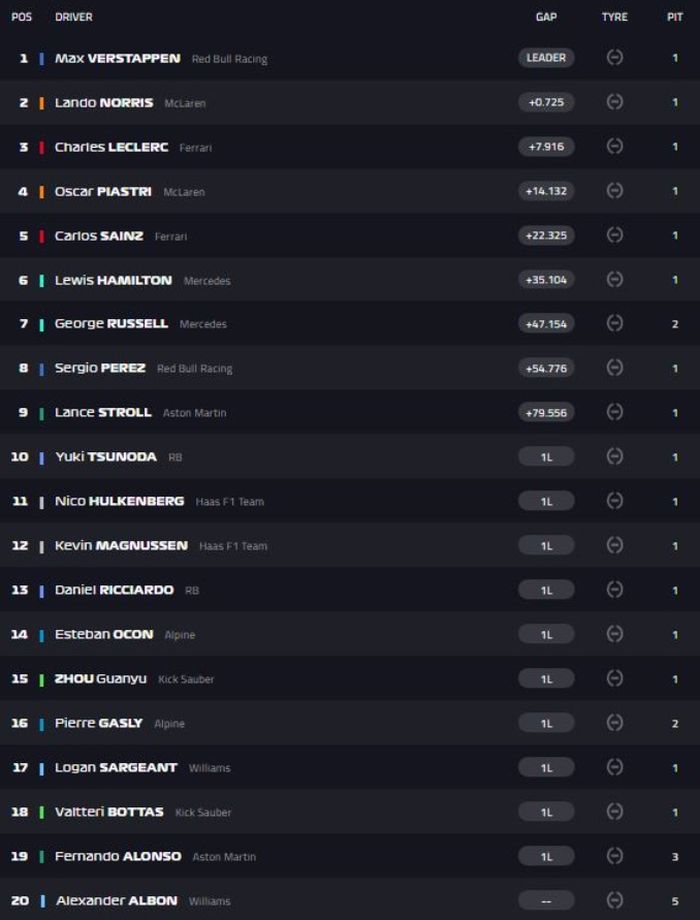Click Yuki Tsunoda's tyre icon
The width and height of the screenshot is (700, 920).
[x=615, y=456]
